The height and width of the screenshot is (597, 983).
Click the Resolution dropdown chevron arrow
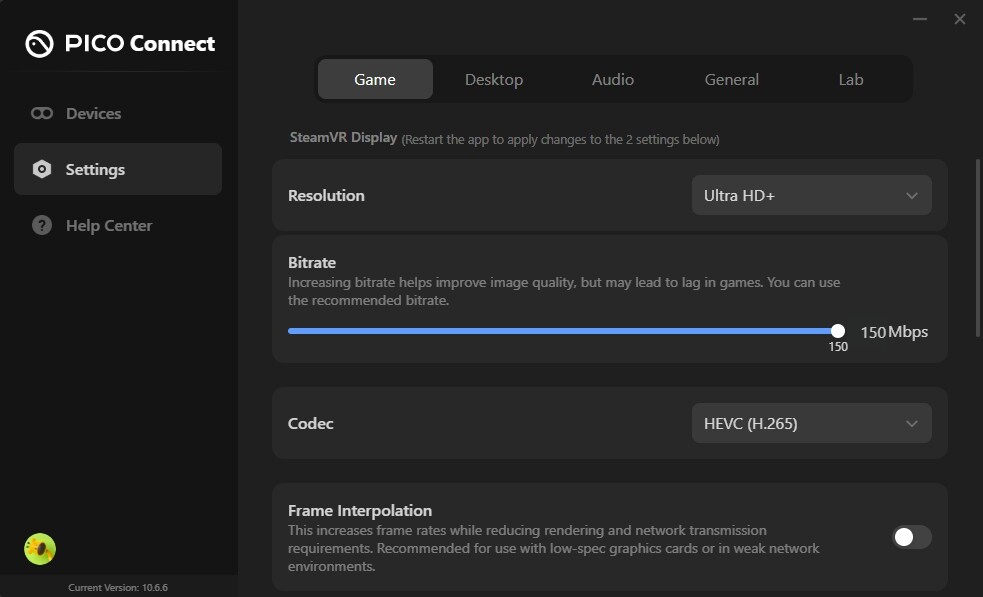click(x=912, y=196)
